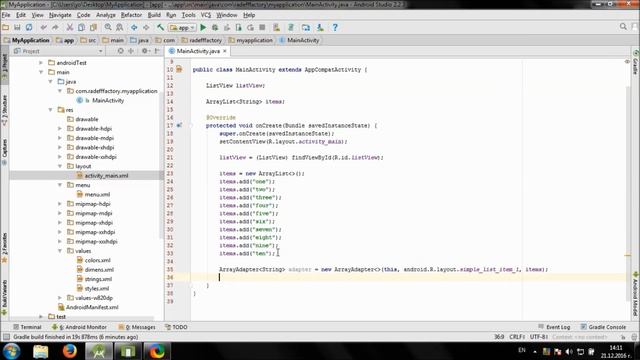Click the UTF-8 encoding selector

click(539, 337)
